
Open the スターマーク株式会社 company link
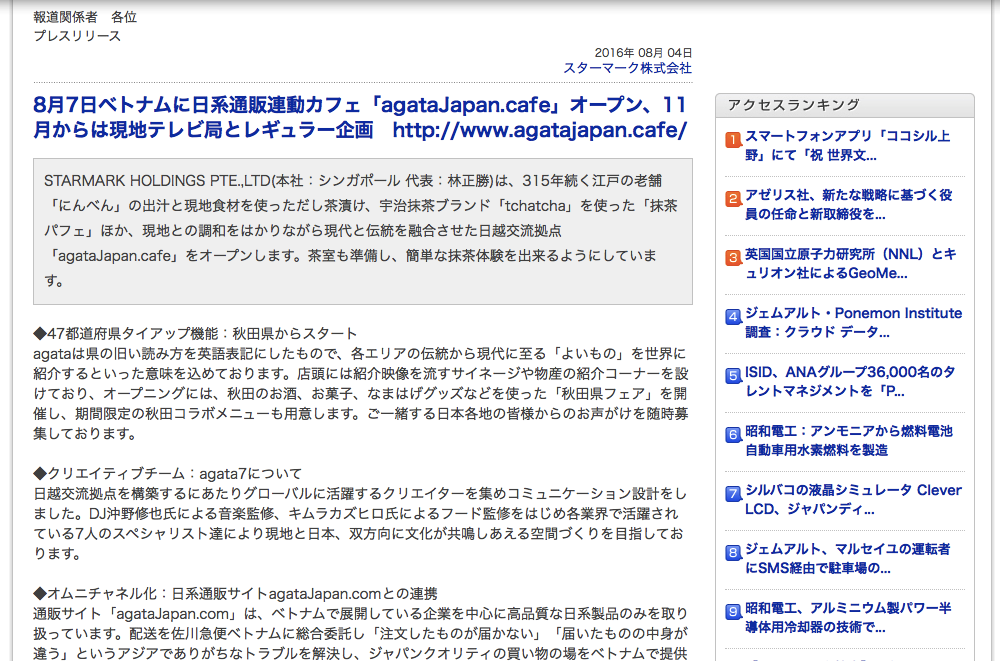coord(627,68)
